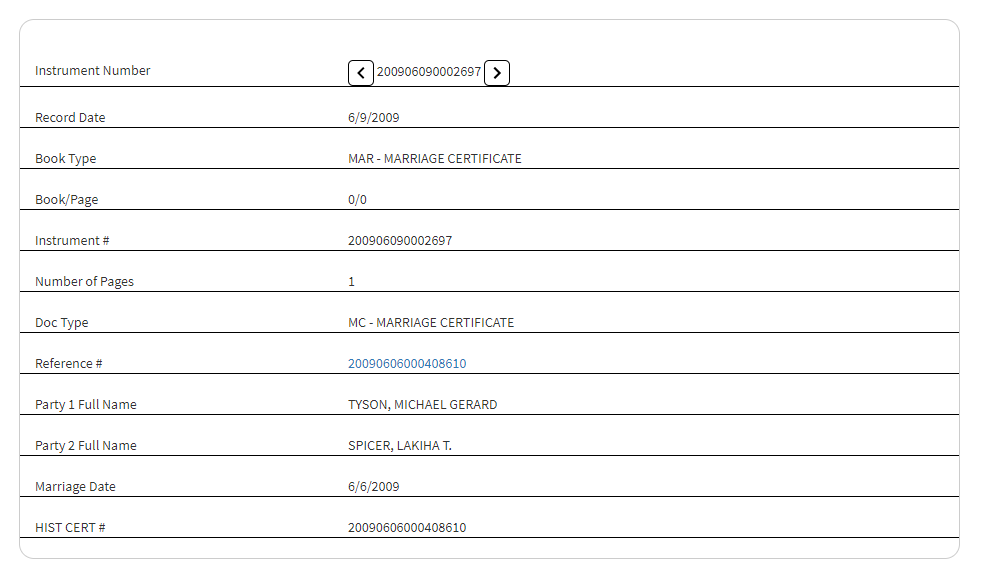
Task: Click the Instrument Number field label
Action: point(93,71)
